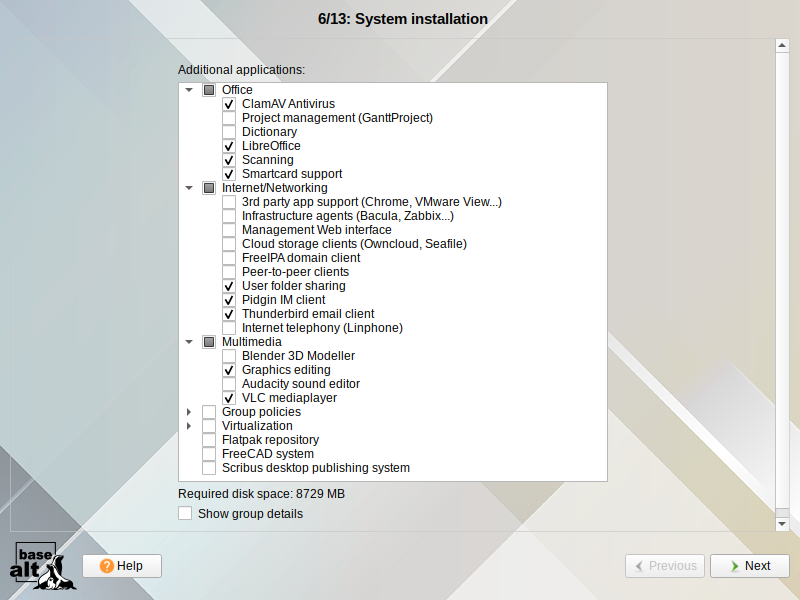Disable Pidgin IM client
This screenshot has height=600, width=800.
point(229,300)
